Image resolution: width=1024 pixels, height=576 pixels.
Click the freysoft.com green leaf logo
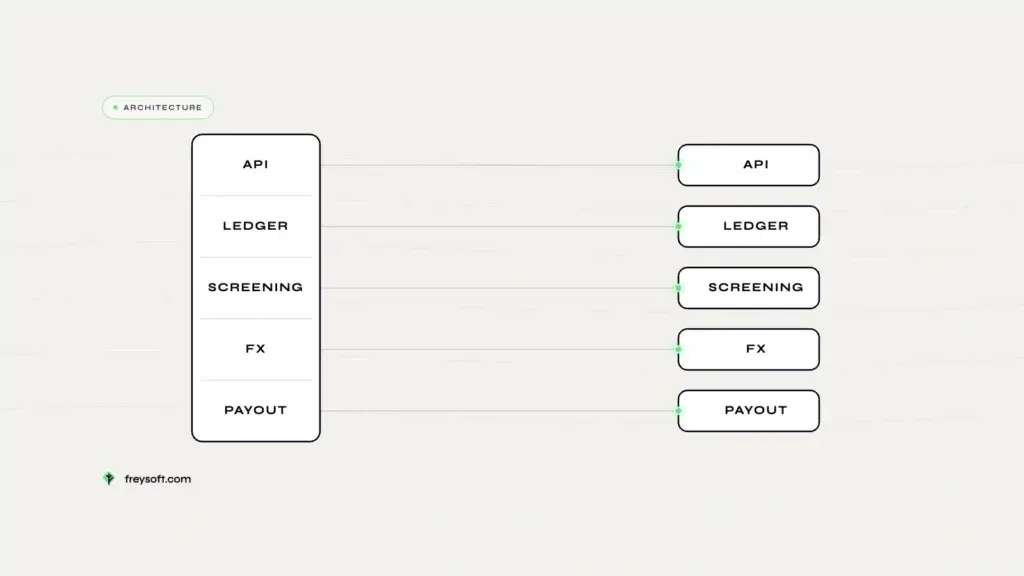coord(109,479)
